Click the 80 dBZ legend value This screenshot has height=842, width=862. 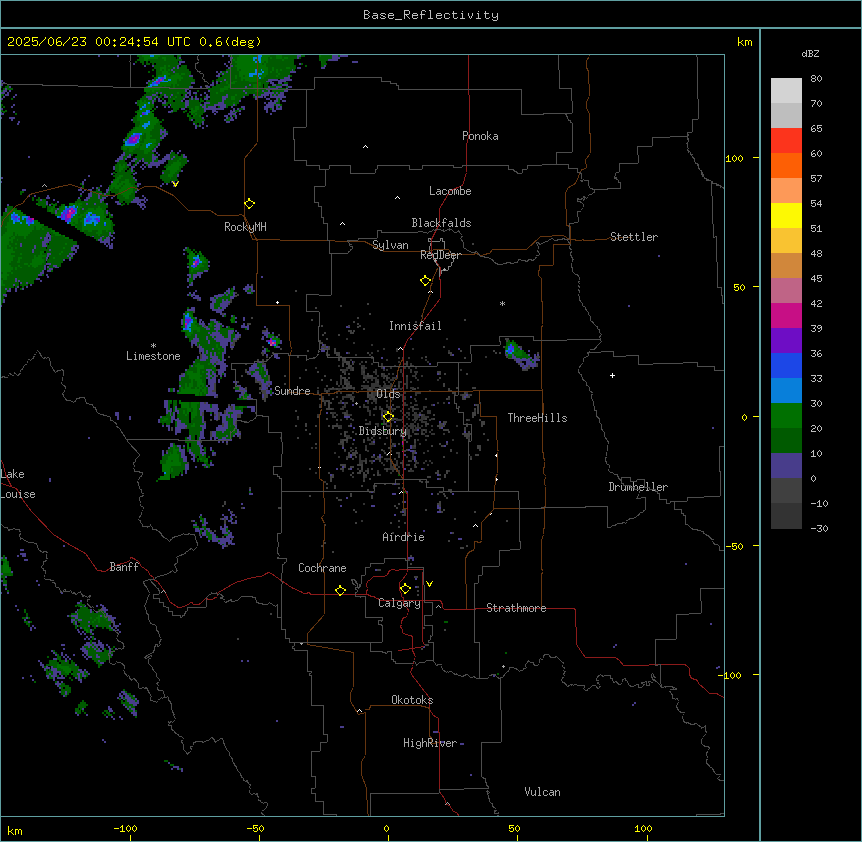816,79
